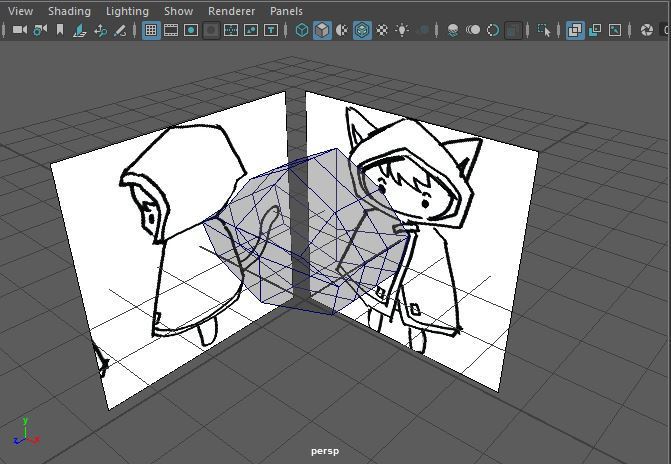The image size is (671, 464).
Task: Click the Multisample Anti-aliasing icon
Action: point(493,30)
